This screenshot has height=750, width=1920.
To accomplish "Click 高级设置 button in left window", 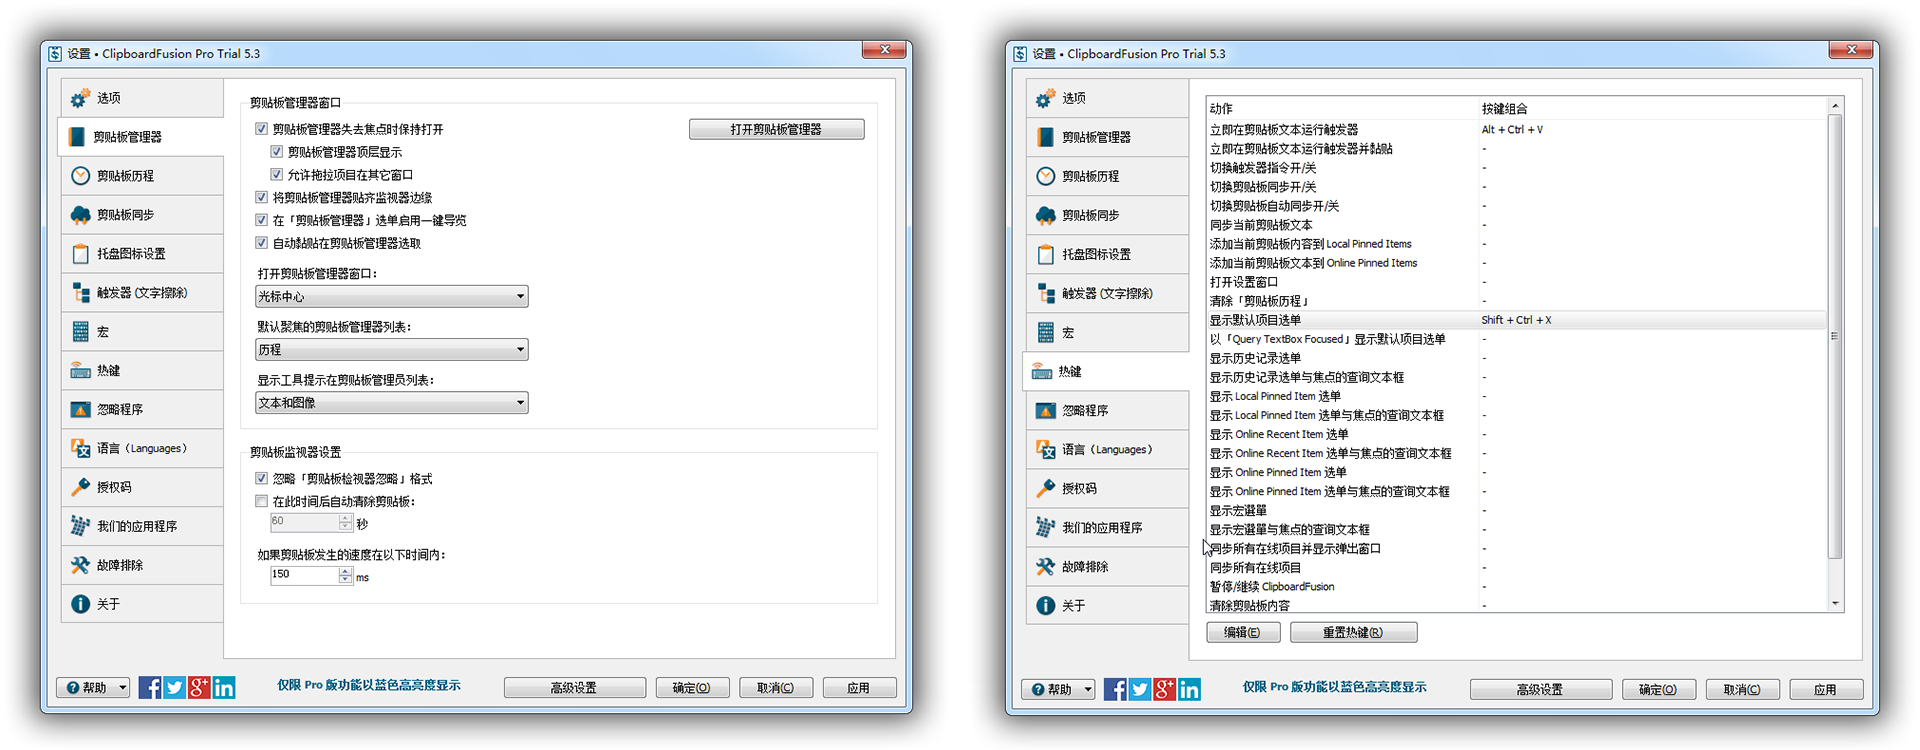I will pos(575,688).
